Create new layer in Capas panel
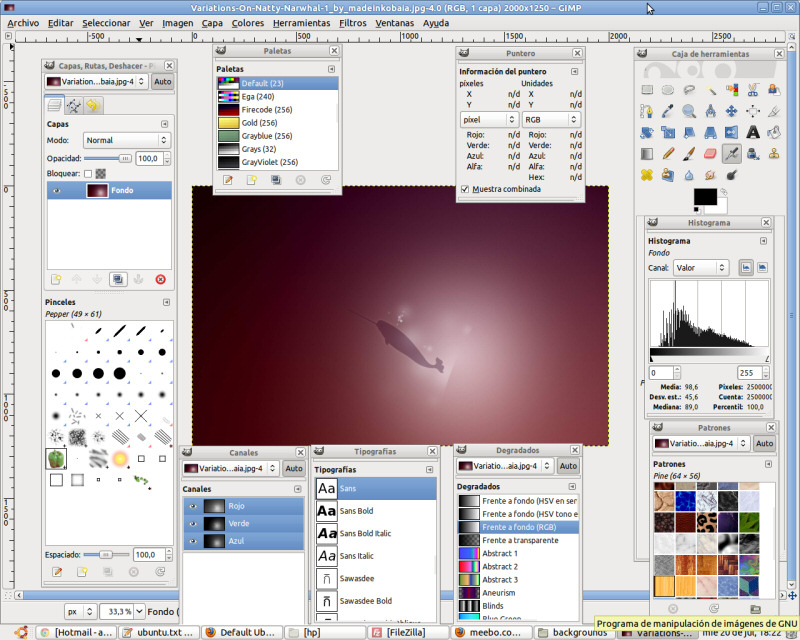Image resolution: width=800 pixels, height=640 pixels. pyautogui.click(x=56, y=279)
